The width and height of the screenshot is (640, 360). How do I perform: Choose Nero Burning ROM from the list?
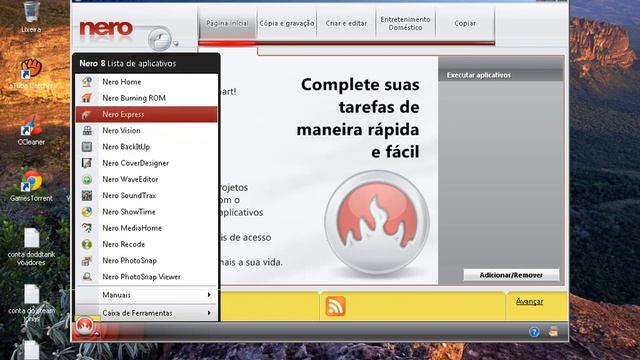(147, 98)
